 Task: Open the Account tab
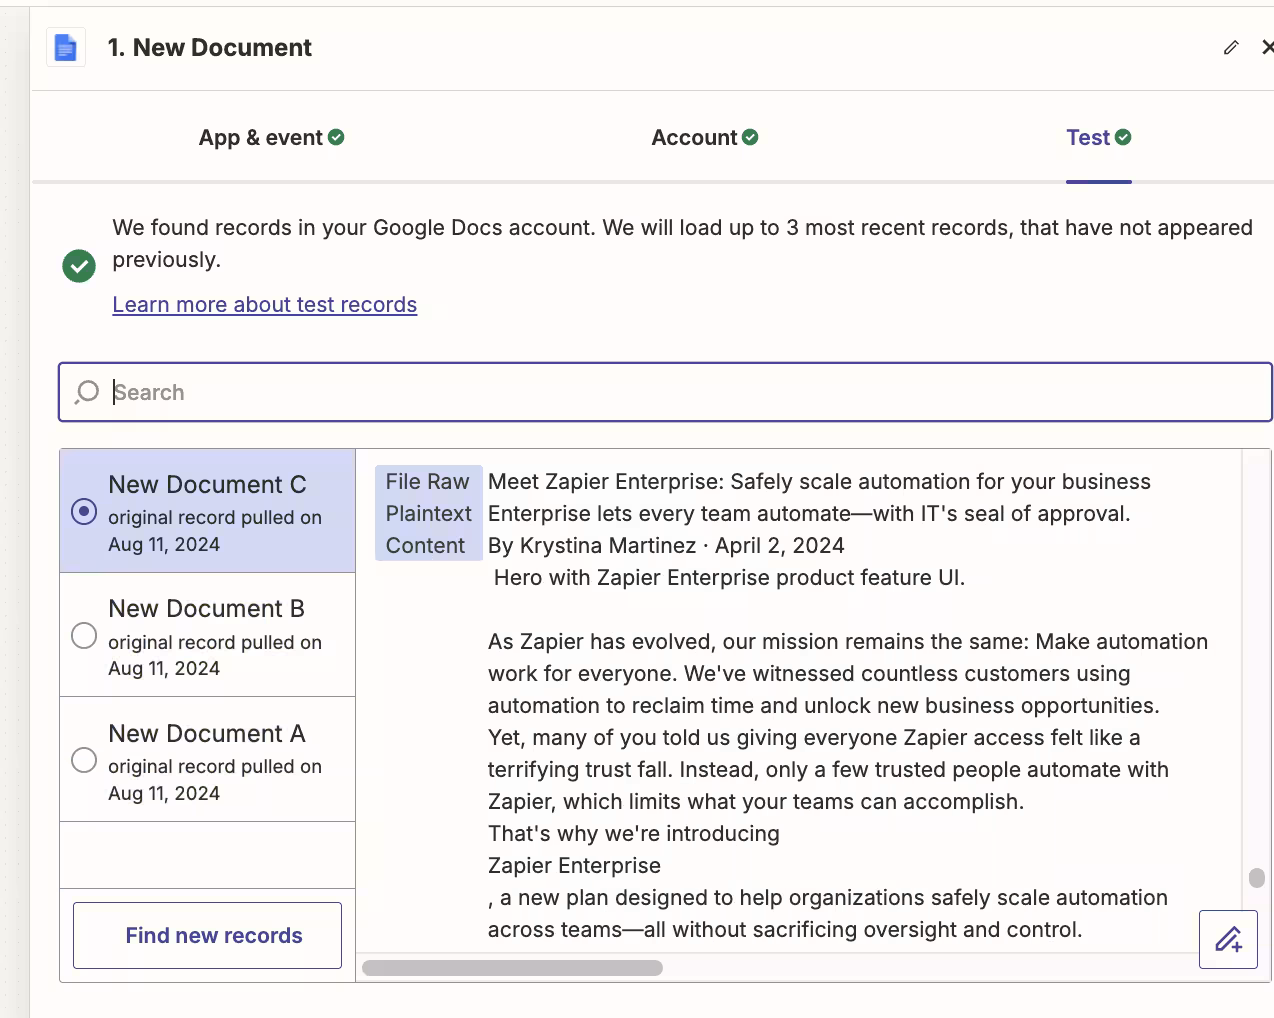(x=704, y=137)
